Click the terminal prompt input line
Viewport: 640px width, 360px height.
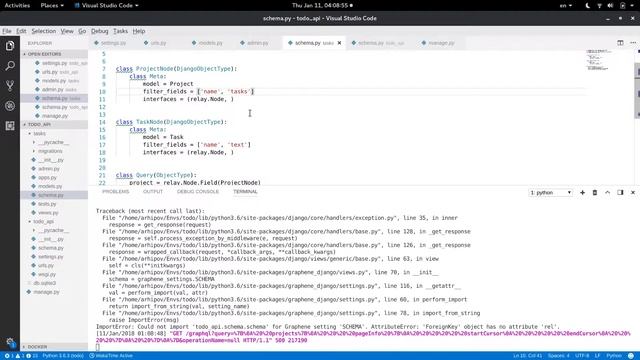[x=98, y=347]
